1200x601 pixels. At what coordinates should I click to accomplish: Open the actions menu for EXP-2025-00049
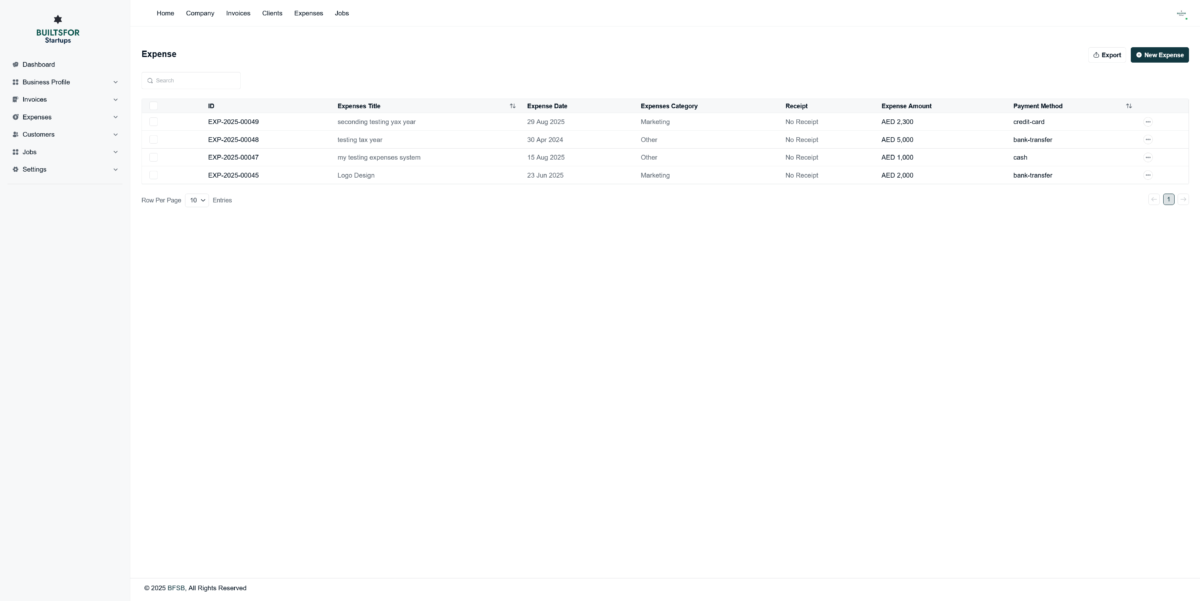(1147, 122)
